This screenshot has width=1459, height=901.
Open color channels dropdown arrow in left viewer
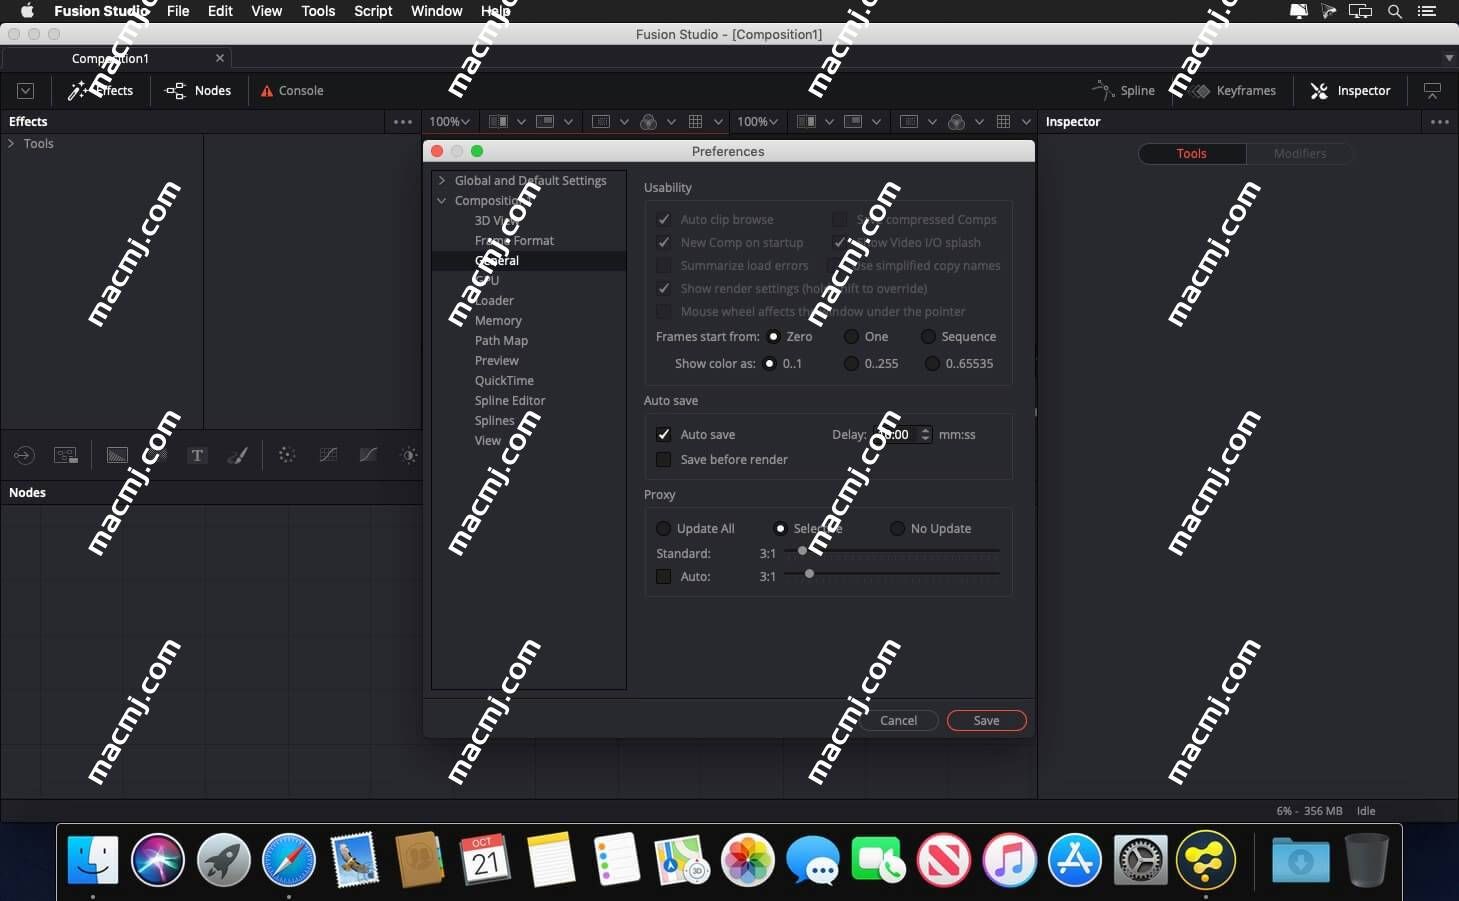pyautogui.click(x=671, y=122)
